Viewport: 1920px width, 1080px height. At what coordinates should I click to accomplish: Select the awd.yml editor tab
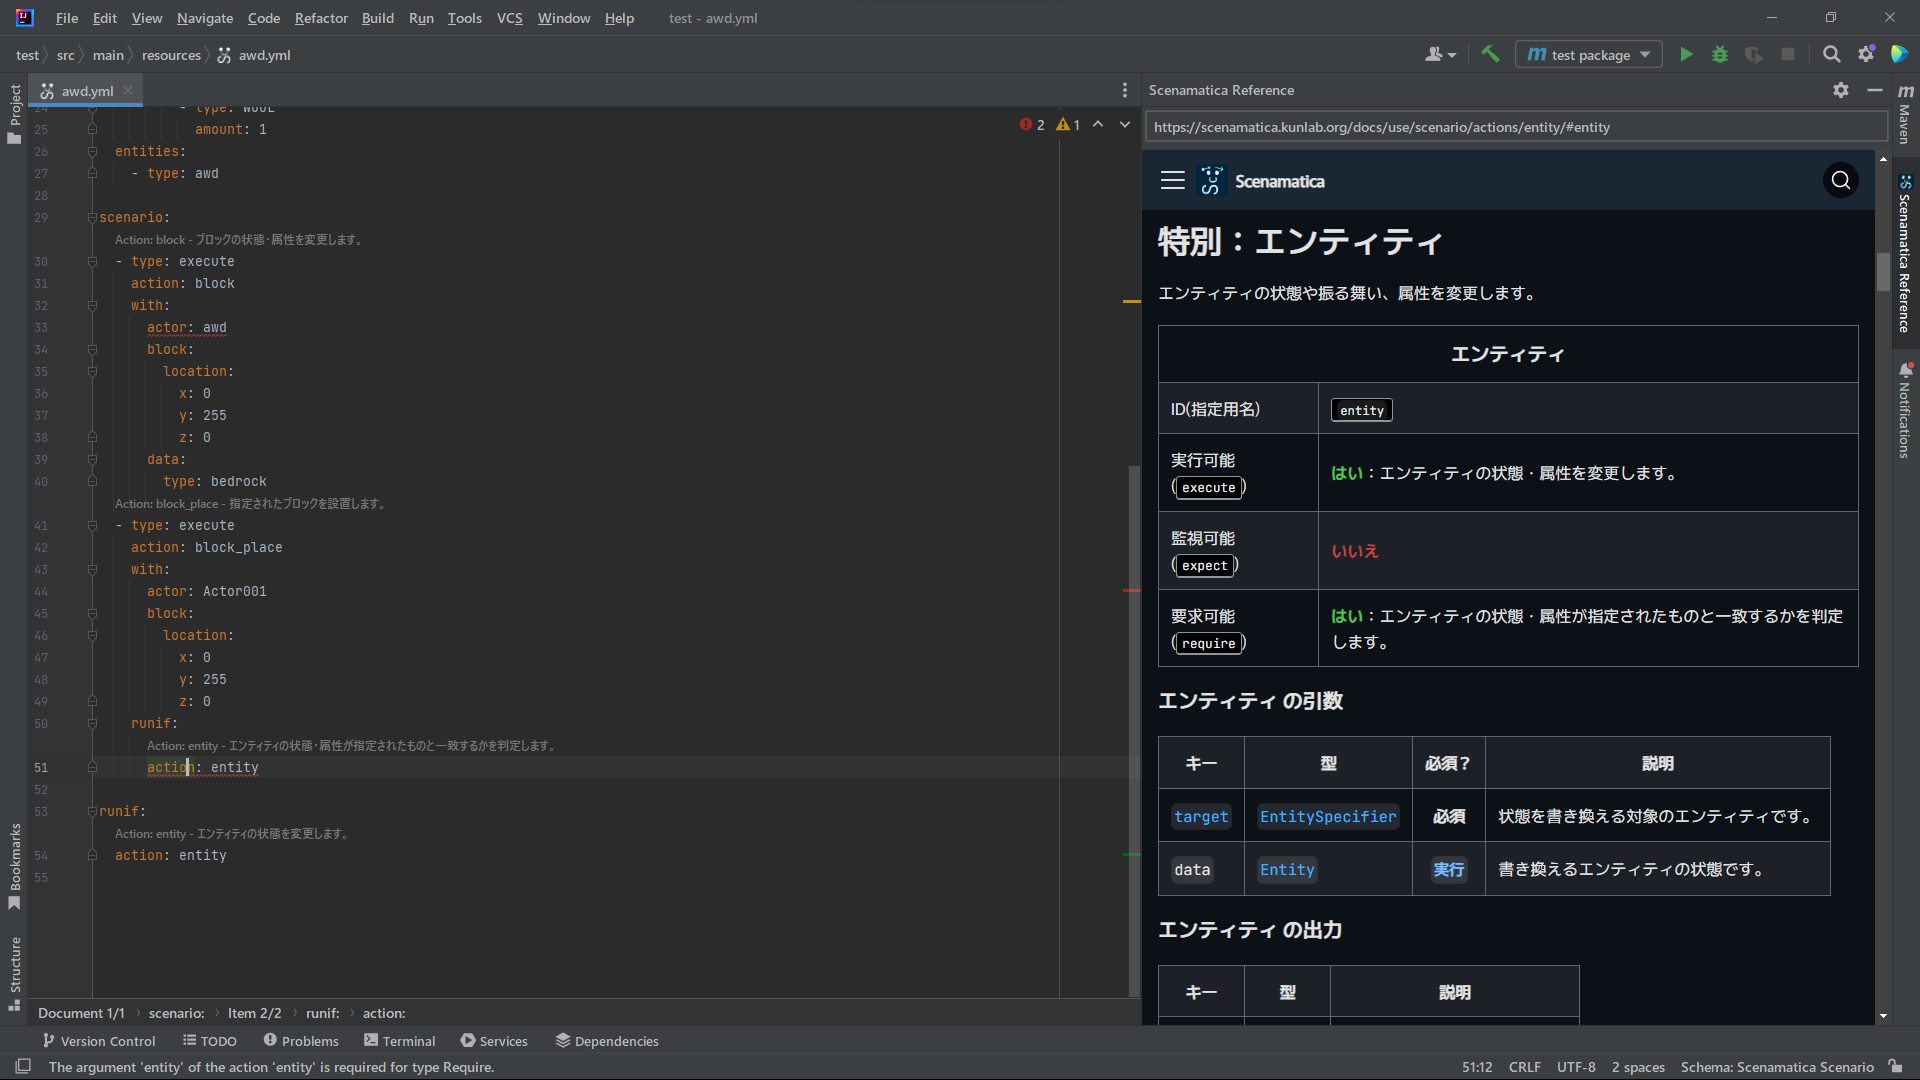point(86,91)
